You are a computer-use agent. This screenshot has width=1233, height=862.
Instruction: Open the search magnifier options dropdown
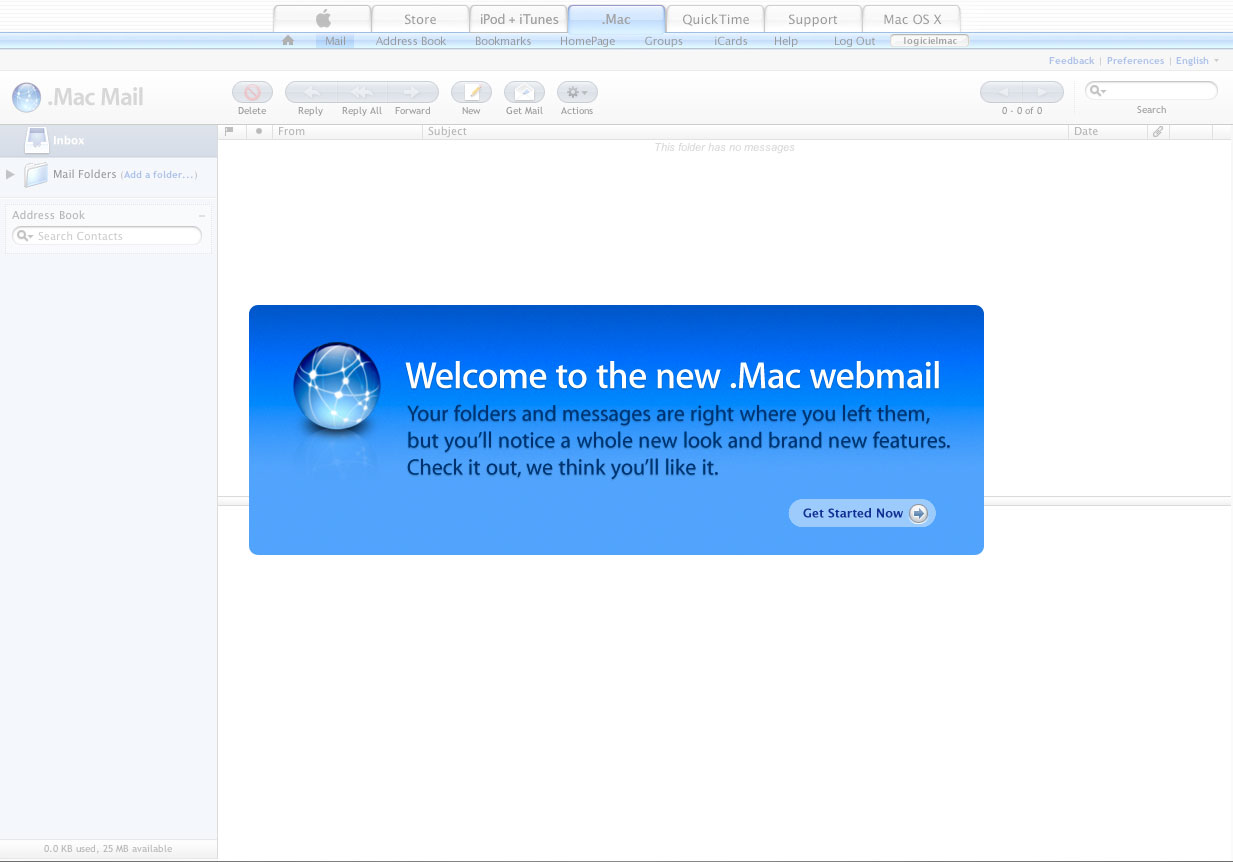point(1097,91)
